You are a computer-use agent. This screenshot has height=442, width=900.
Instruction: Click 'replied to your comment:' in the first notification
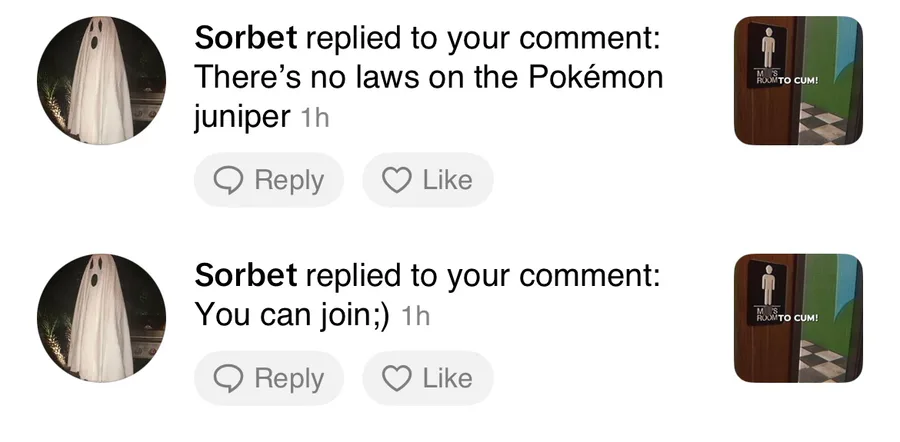pyautogui.click(x=483, y=39)
